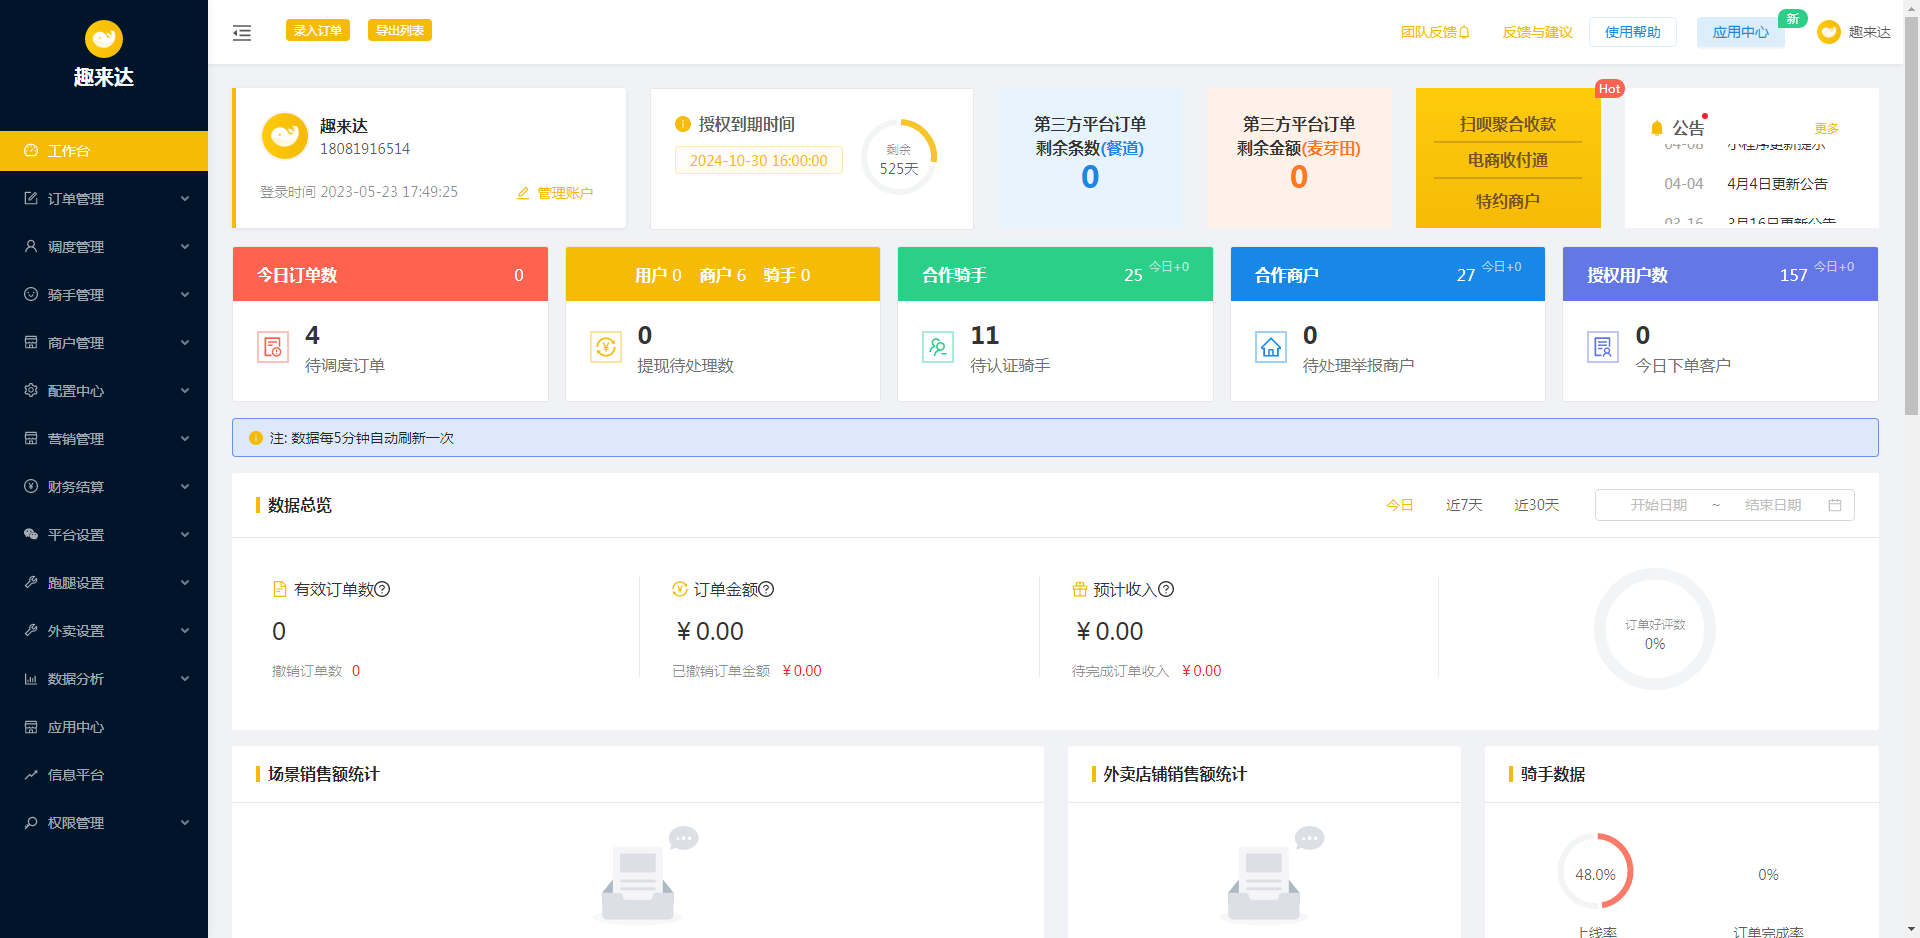Click the 待调度订单 document icon
Viewport: 1920px width, 938px height.
pyautogui.click(x=272, y=347)
